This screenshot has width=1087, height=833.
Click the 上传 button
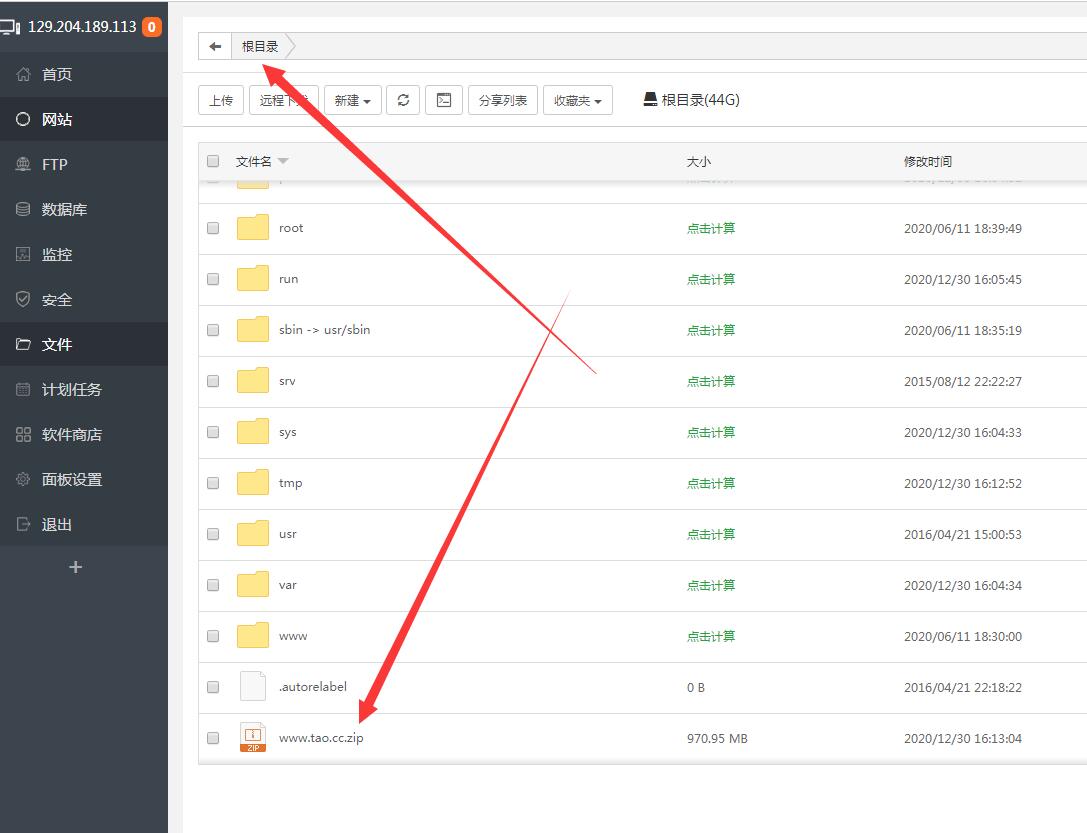[x=221, y=100]
